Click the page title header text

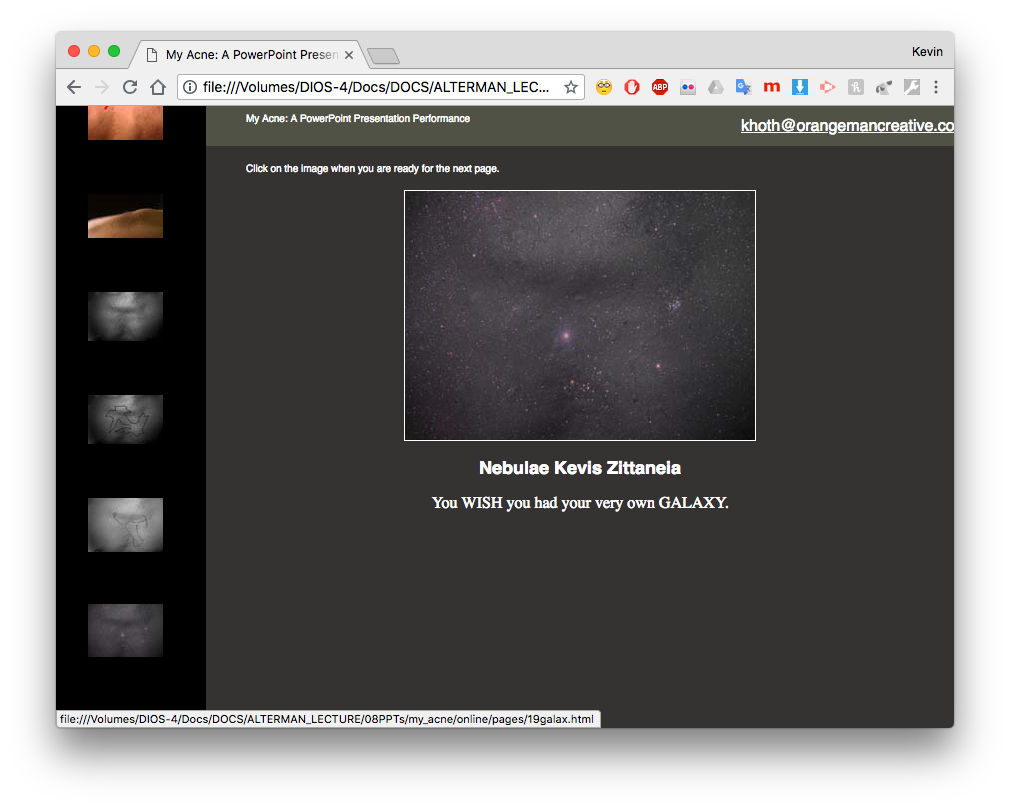tap(357, 119)
